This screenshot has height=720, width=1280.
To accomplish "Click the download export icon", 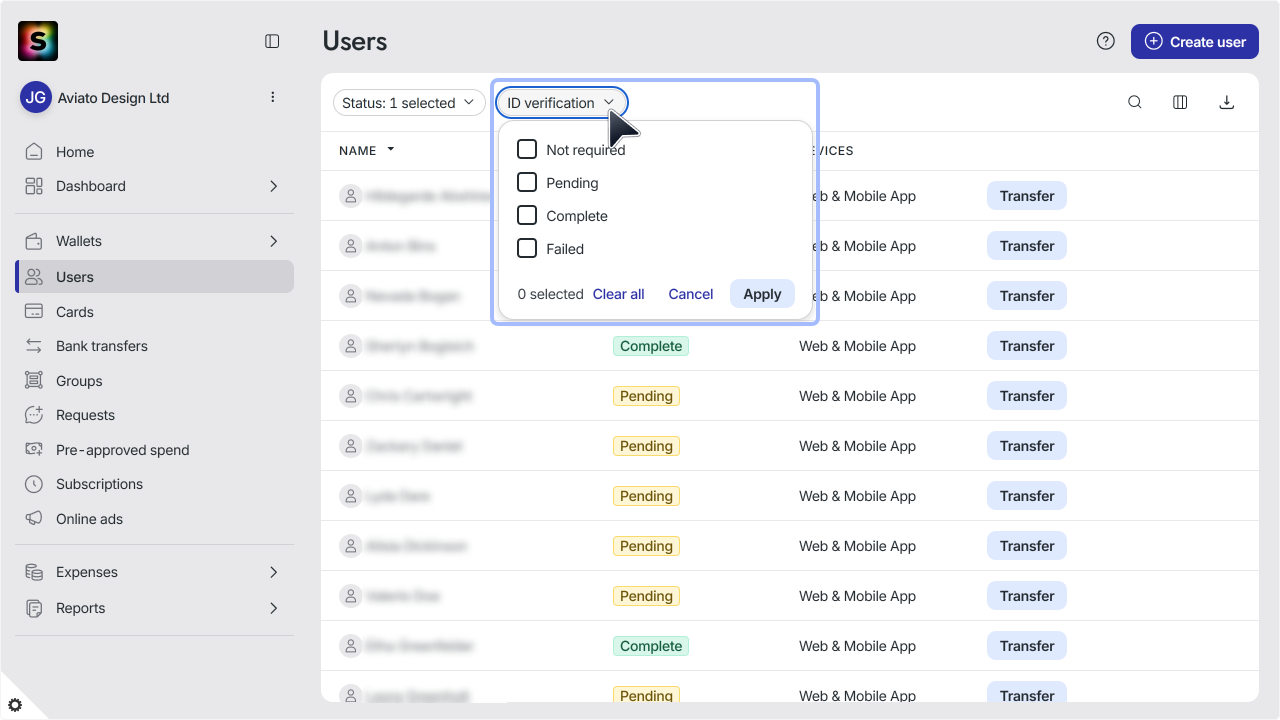I will click(x=1226, y=102).
